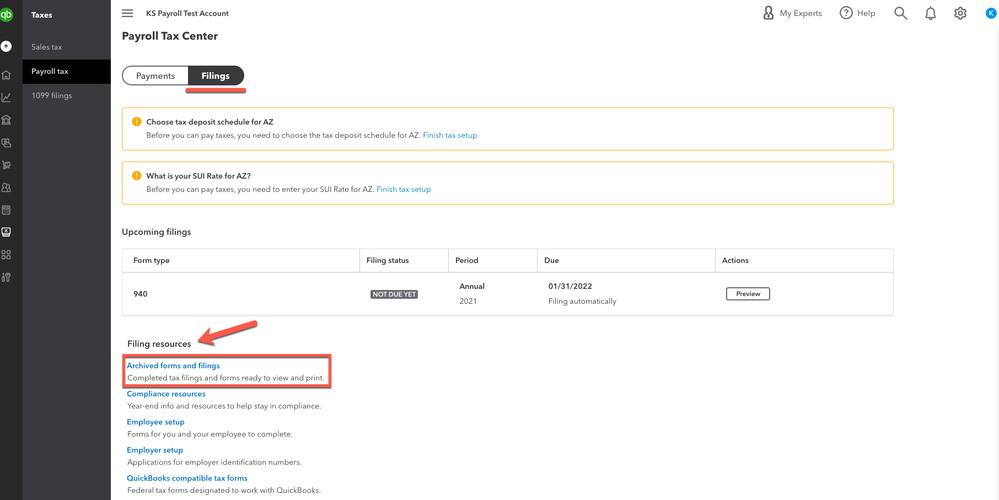The width and height of the screenshot is (999, 500).
Task: Click the plus New icon in sidebar
Action: point(6,46)
